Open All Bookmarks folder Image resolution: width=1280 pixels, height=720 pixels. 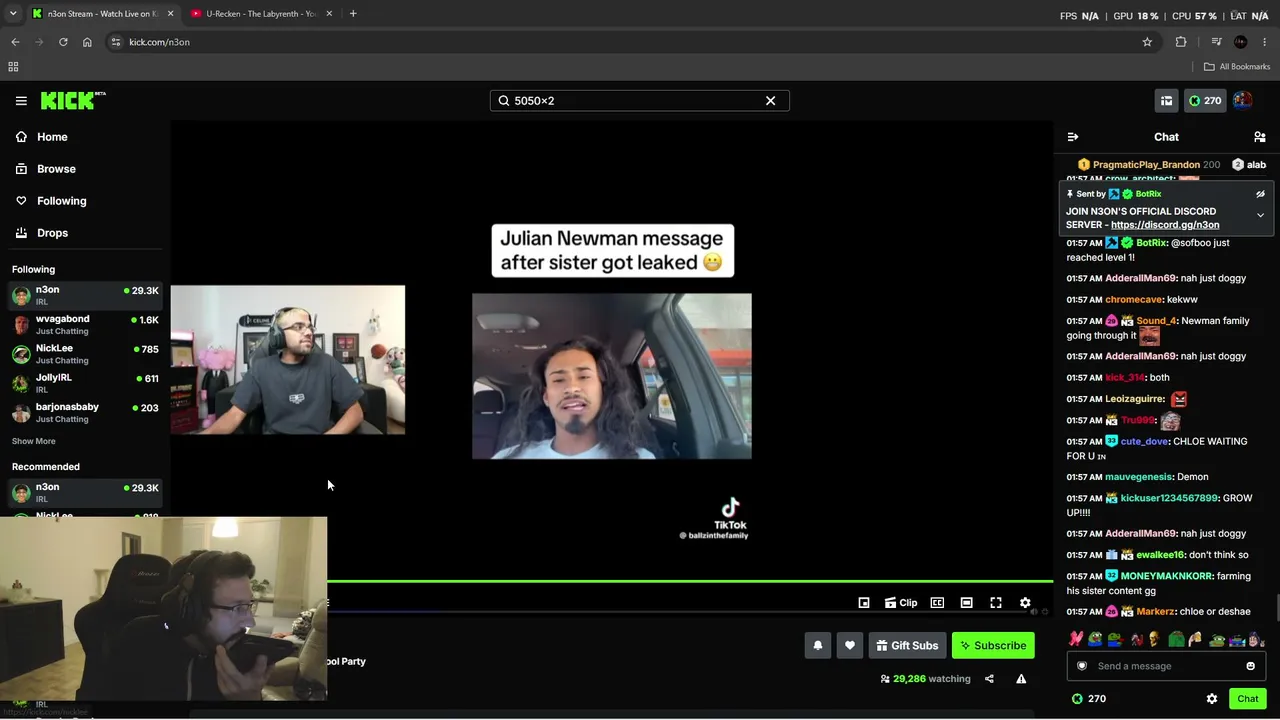tap(1237, 67)
